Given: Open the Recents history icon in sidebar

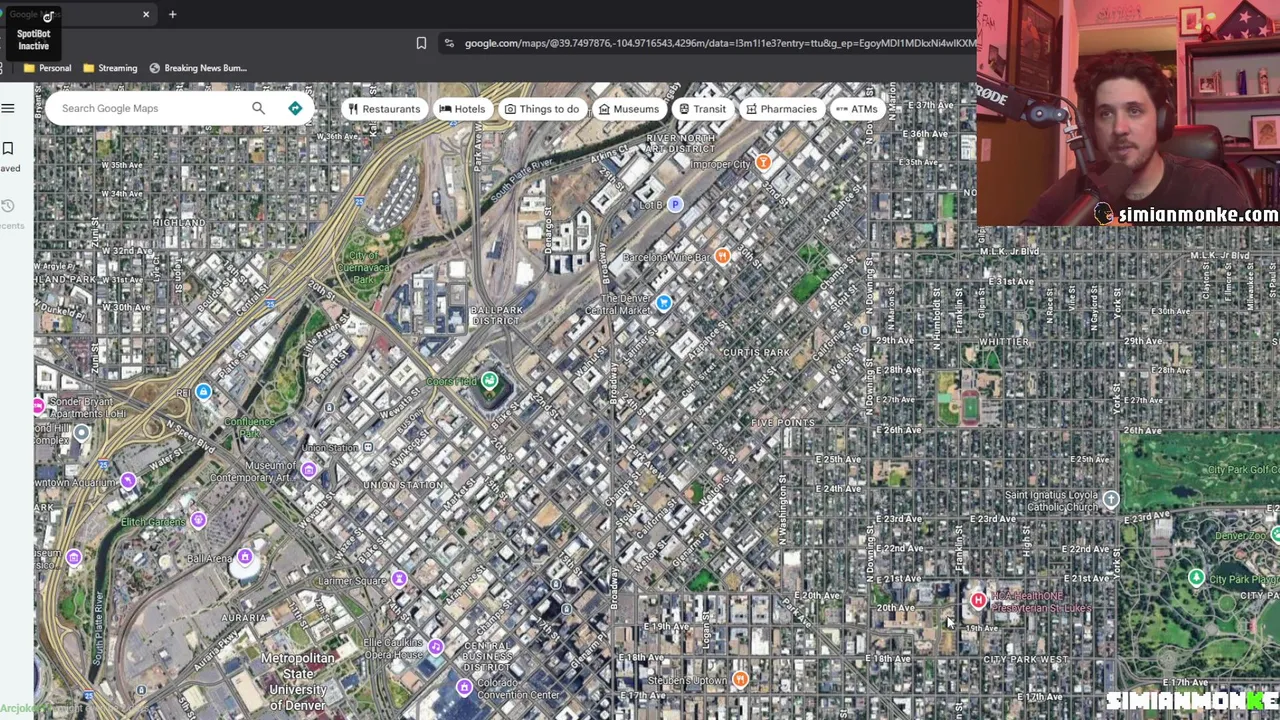Looking at the screenshot, I should [x=8, y=206].
